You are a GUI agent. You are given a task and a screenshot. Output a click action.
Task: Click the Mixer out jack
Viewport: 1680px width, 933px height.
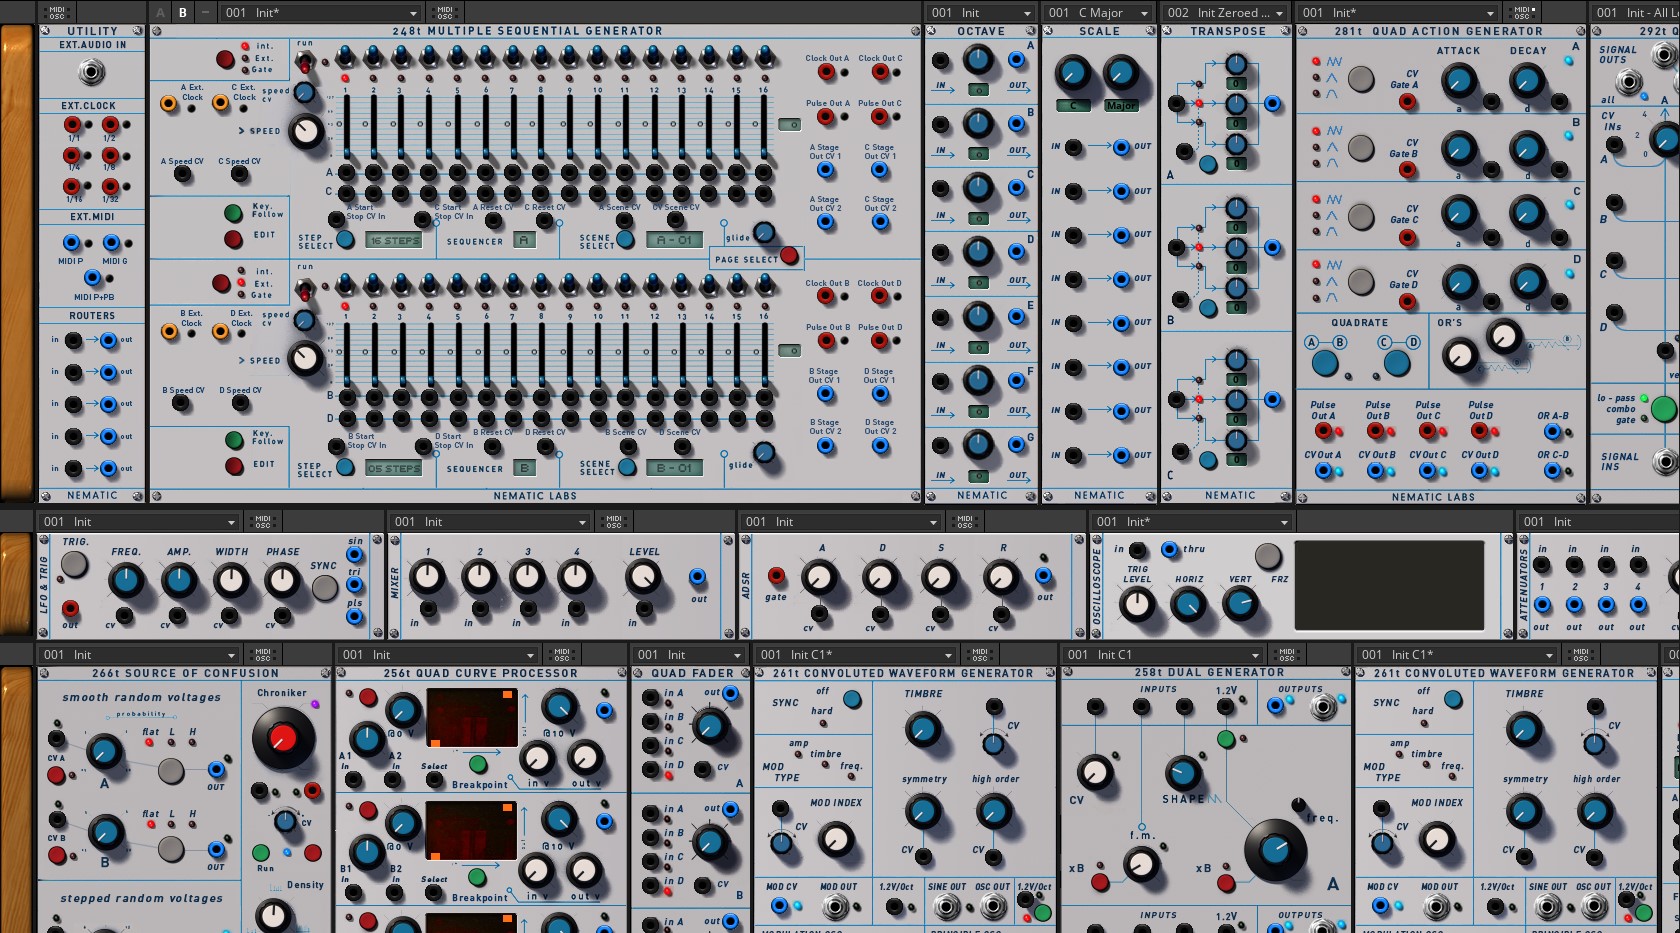698,577
